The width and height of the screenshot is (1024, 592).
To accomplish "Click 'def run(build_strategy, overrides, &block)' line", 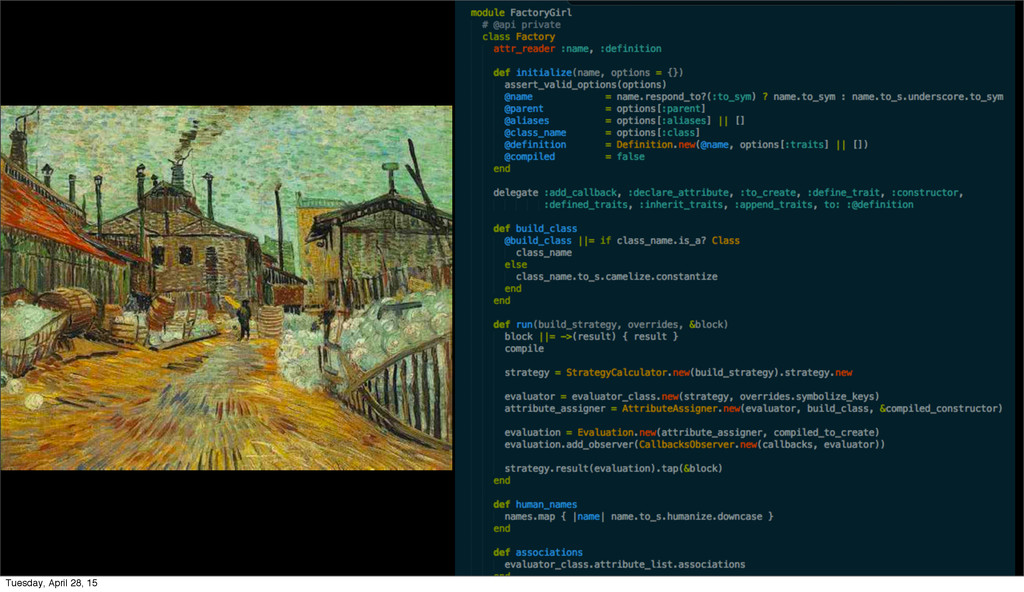I will point(611,325).
